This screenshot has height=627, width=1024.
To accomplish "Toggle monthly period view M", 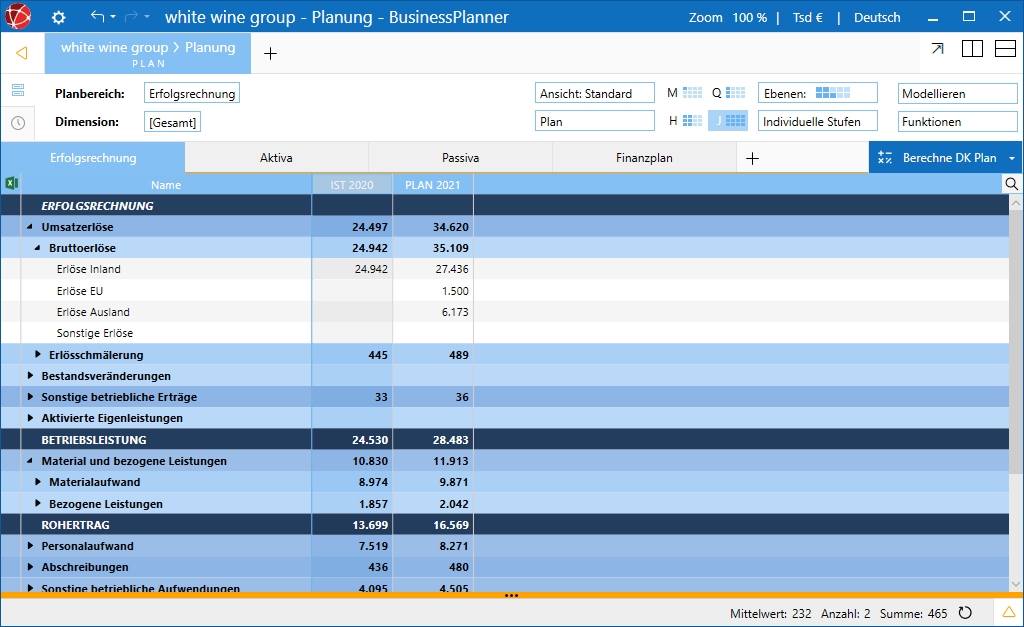I will point(685,93).
